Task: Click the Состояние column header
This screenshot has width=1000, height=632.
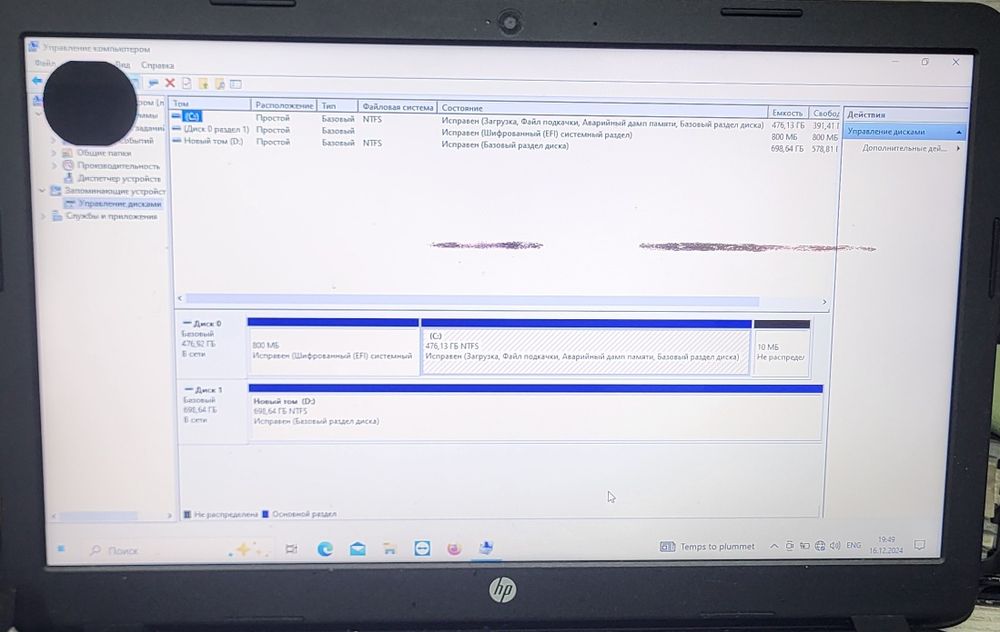Action: click(x=602, y=110)
